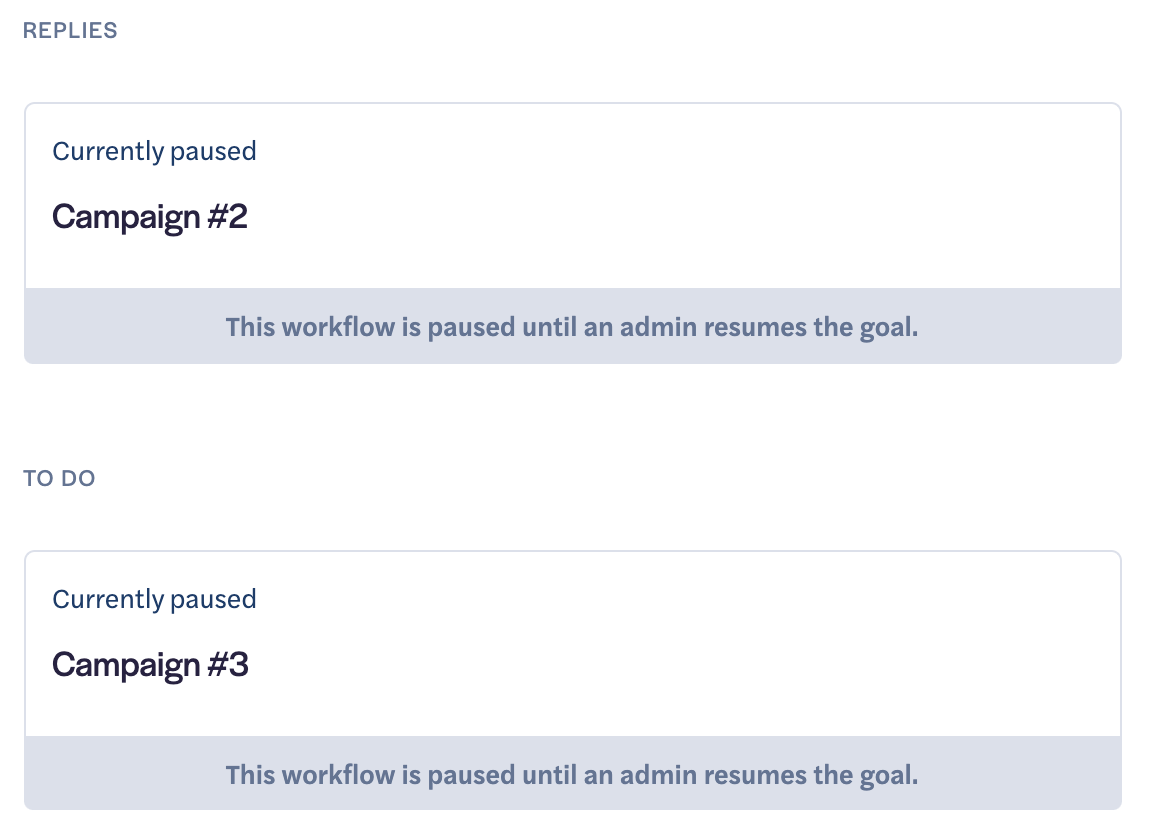Select the Campaign #3 title text

pyautogui.click(x=150, y=664)
